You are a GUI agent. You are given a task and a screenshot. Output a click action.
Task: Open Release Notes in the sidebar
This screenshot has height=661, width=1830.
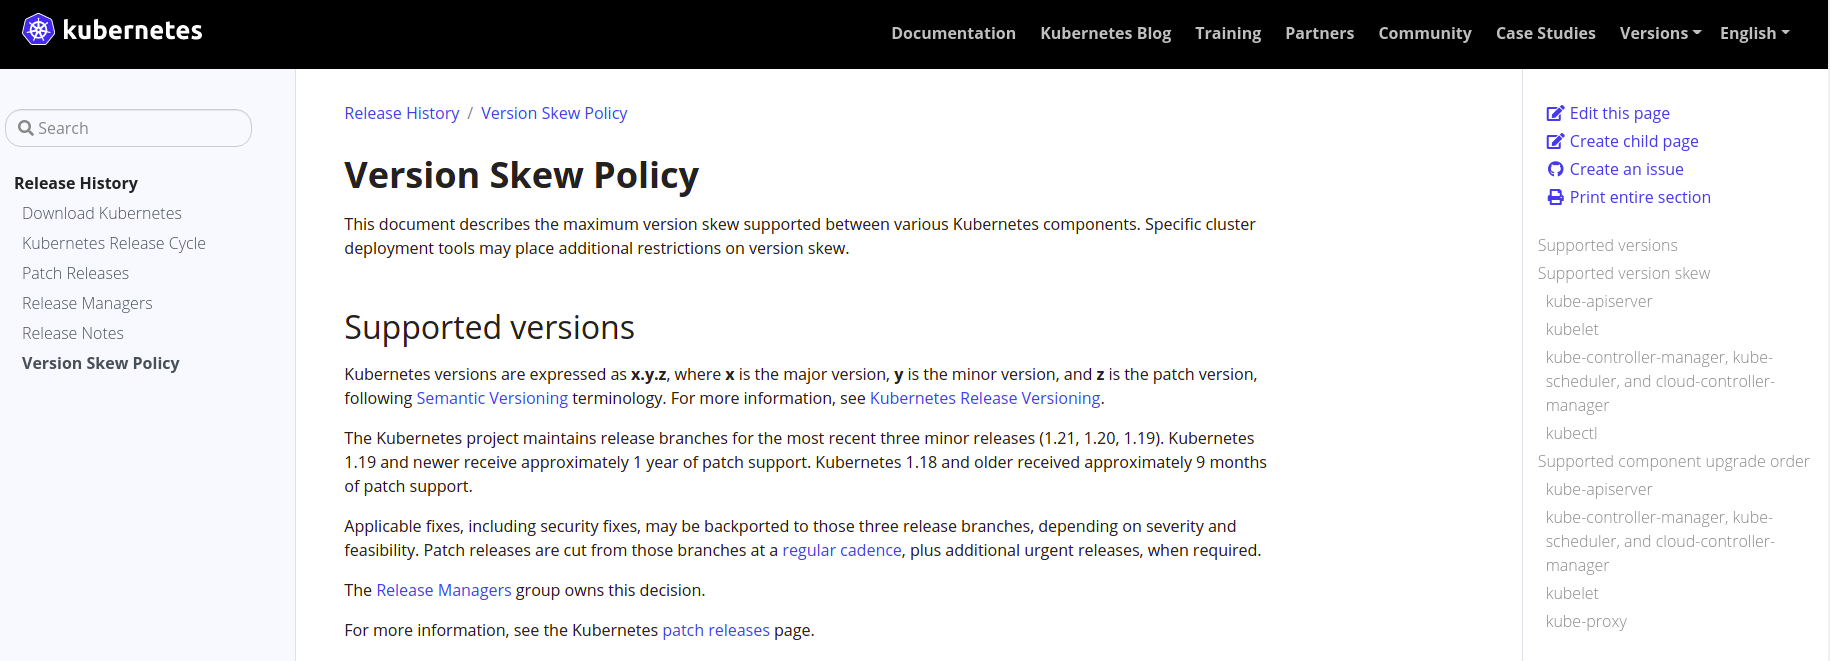pos(73,333)
